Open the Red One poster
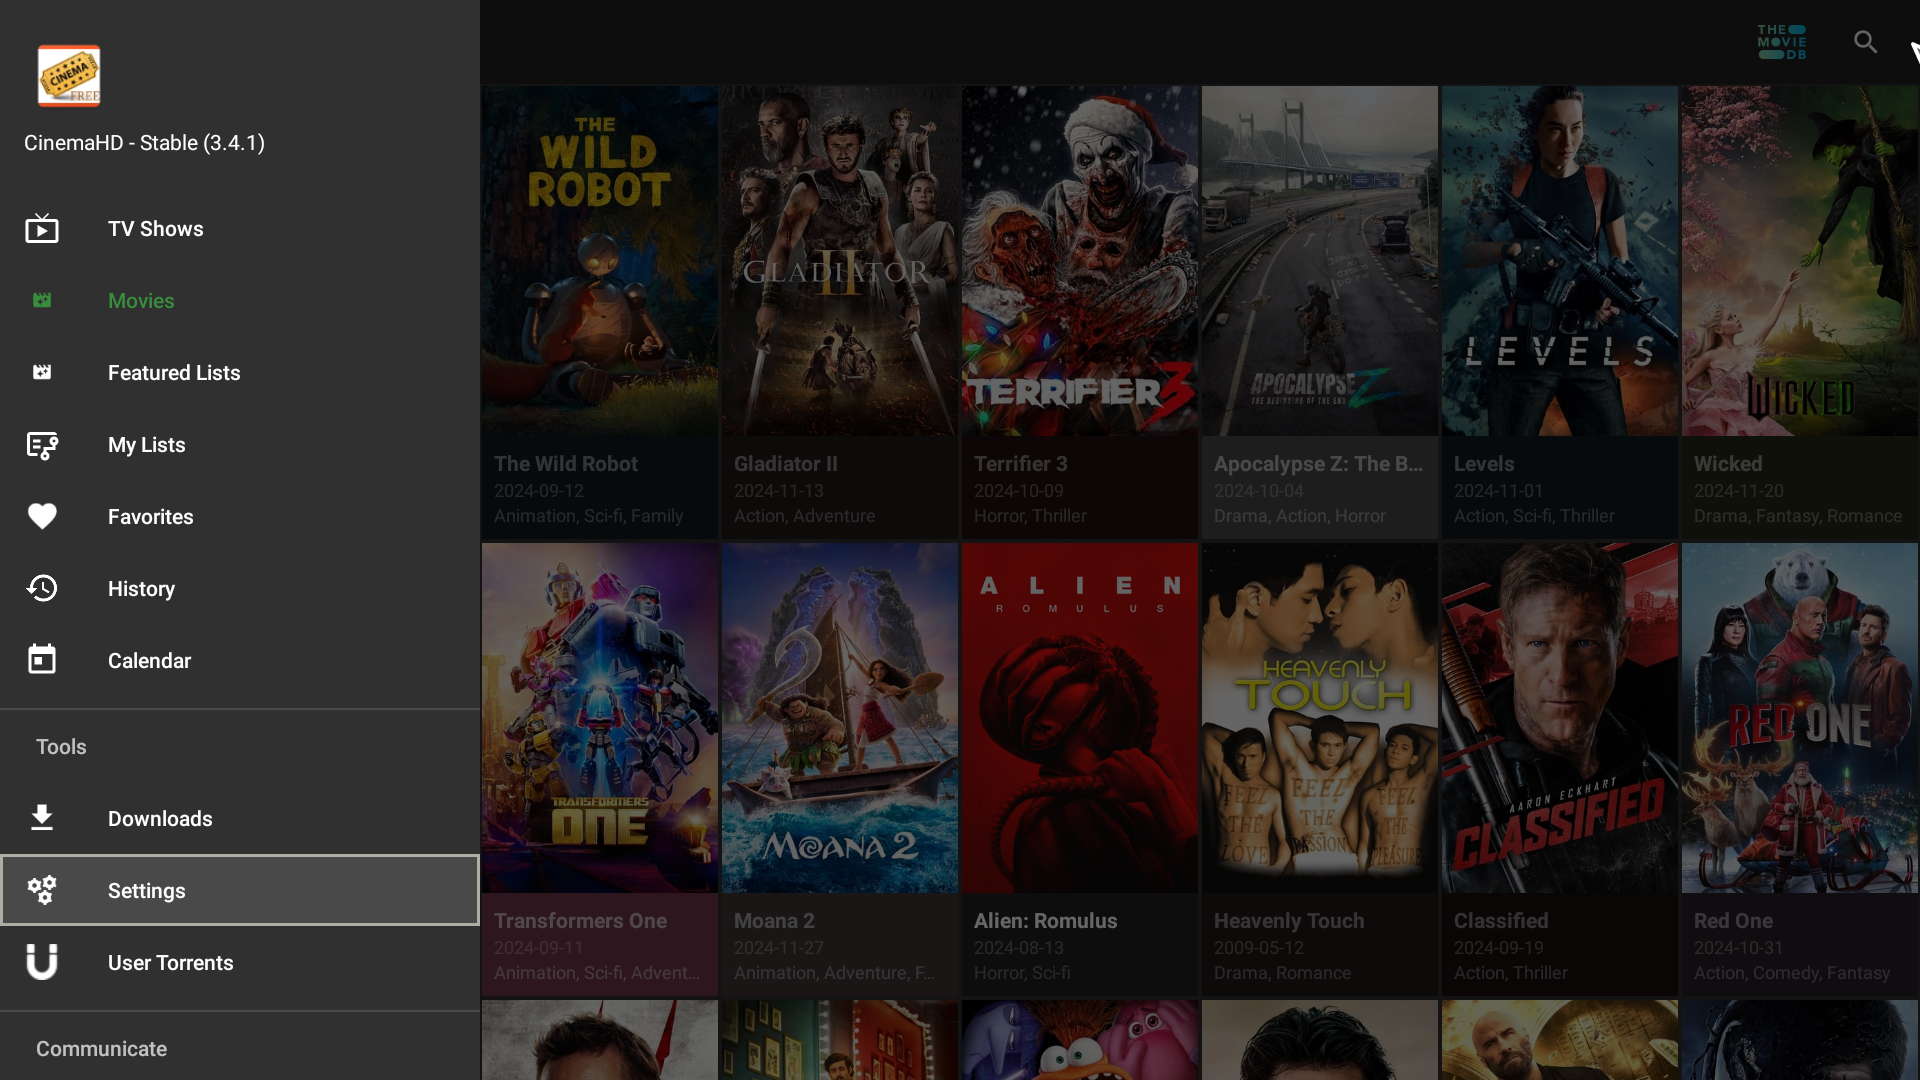The height and width of the screenshot is (1080, 1920). pos(1800,718)
